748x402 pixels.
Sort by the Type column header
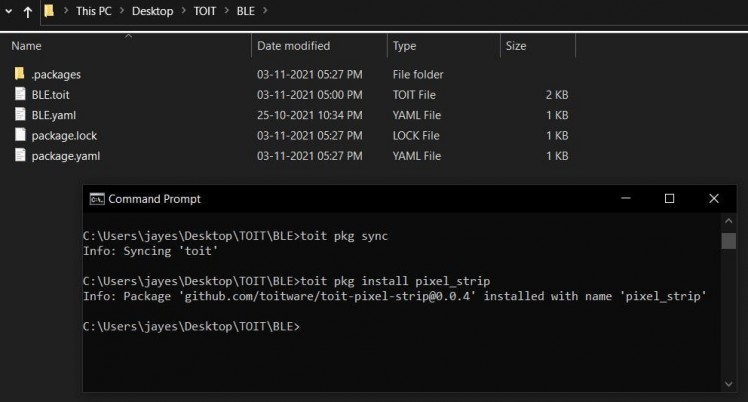405,46
